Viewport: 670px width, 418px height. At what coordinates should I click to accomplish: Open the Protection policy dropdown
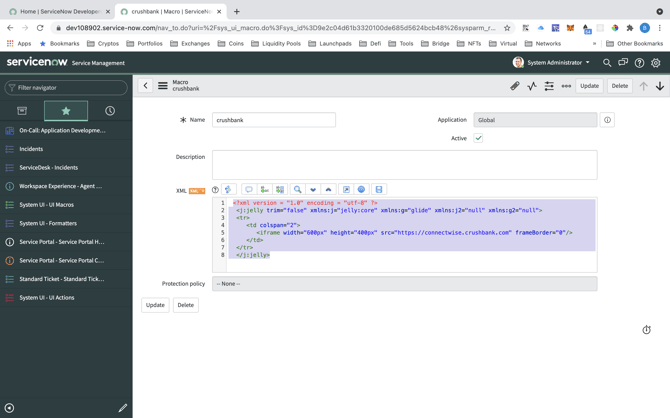click(404, 284)
